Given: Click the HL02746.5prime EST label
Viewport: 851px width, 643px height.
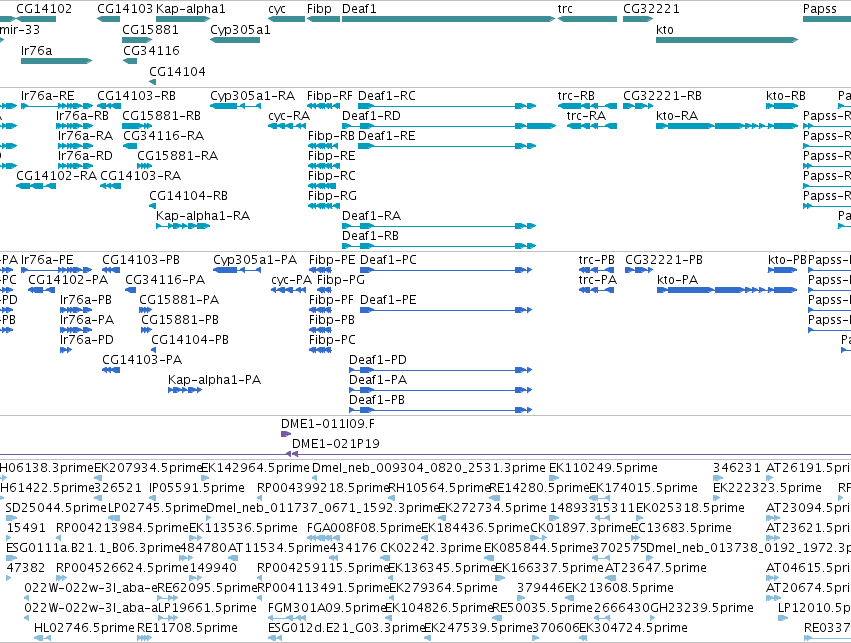Looking at the screenshot, I should tap(84, 628).
